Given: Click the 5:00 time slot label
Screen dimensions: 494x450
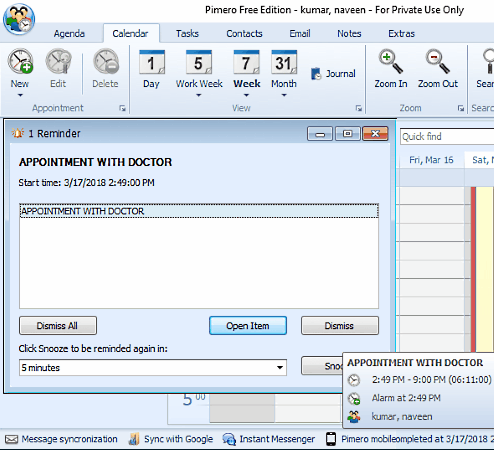Looking at the screenshot, I should click(194, 399).
